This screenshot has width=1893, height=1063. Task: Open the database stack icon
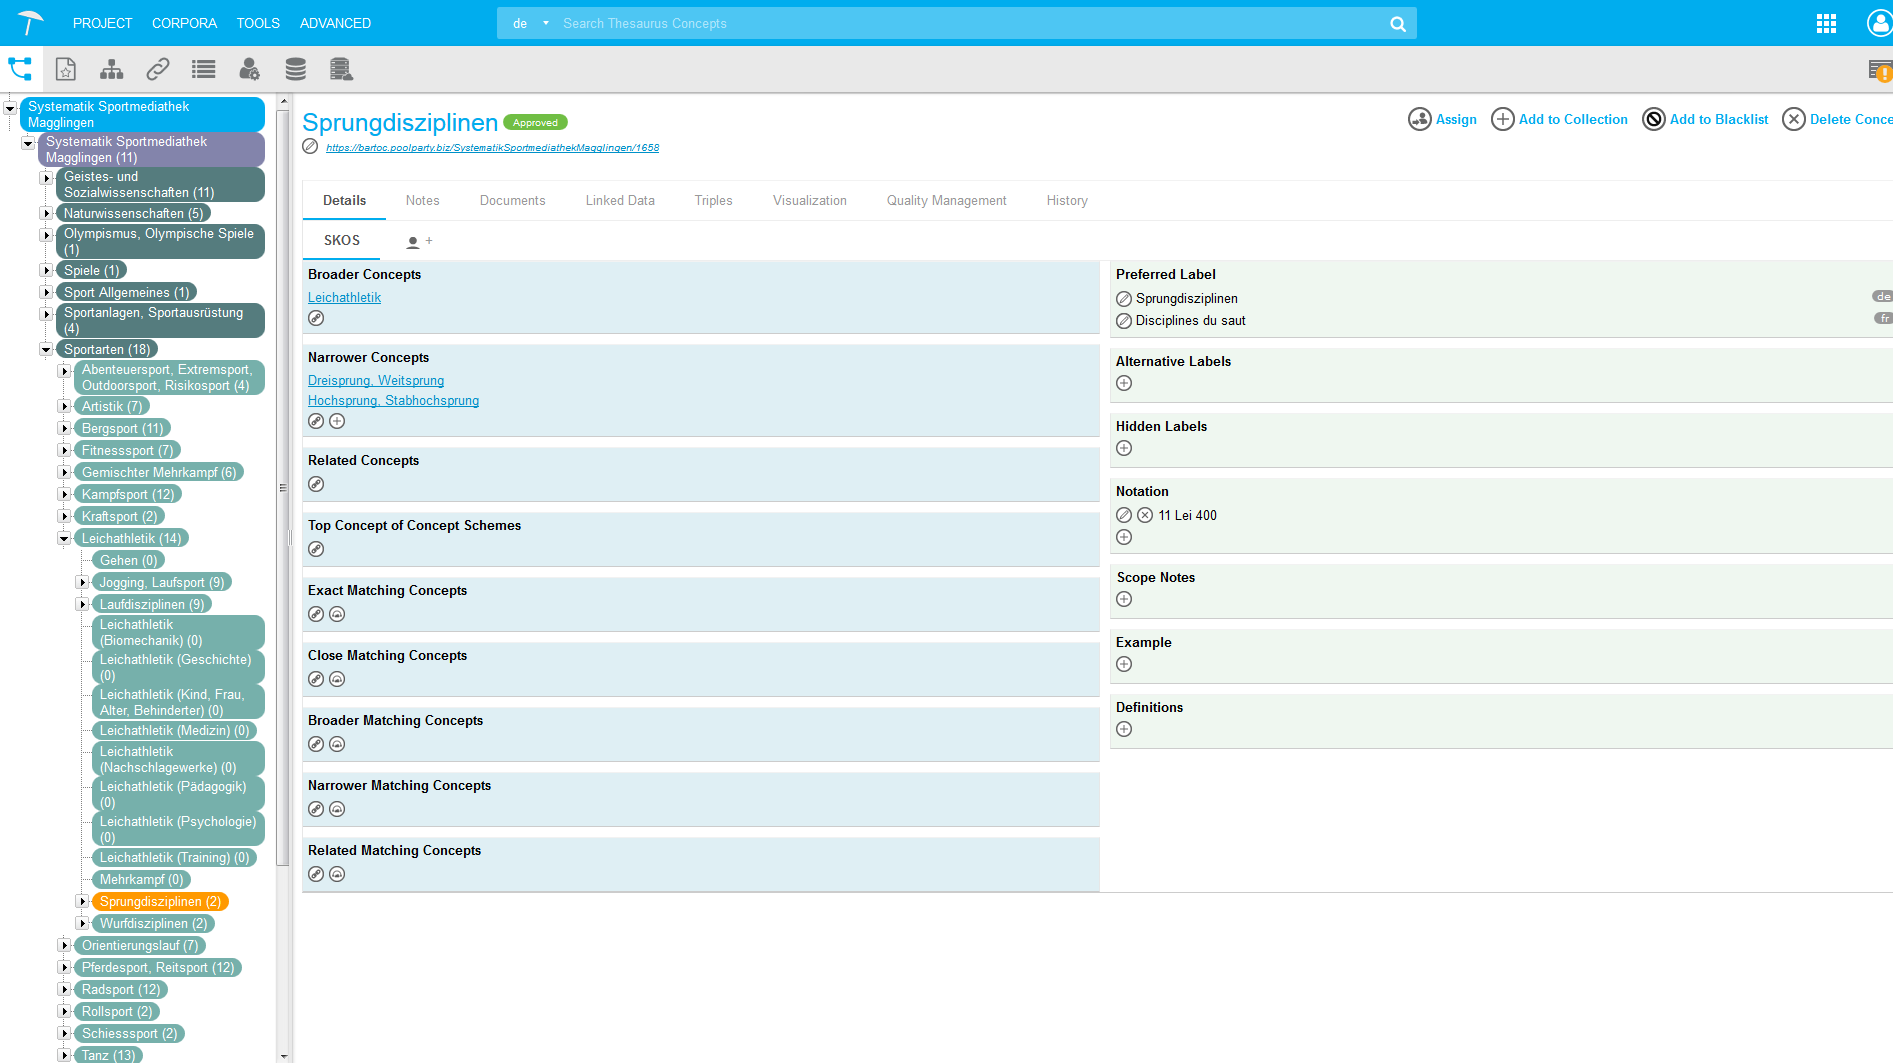(295, 69)
